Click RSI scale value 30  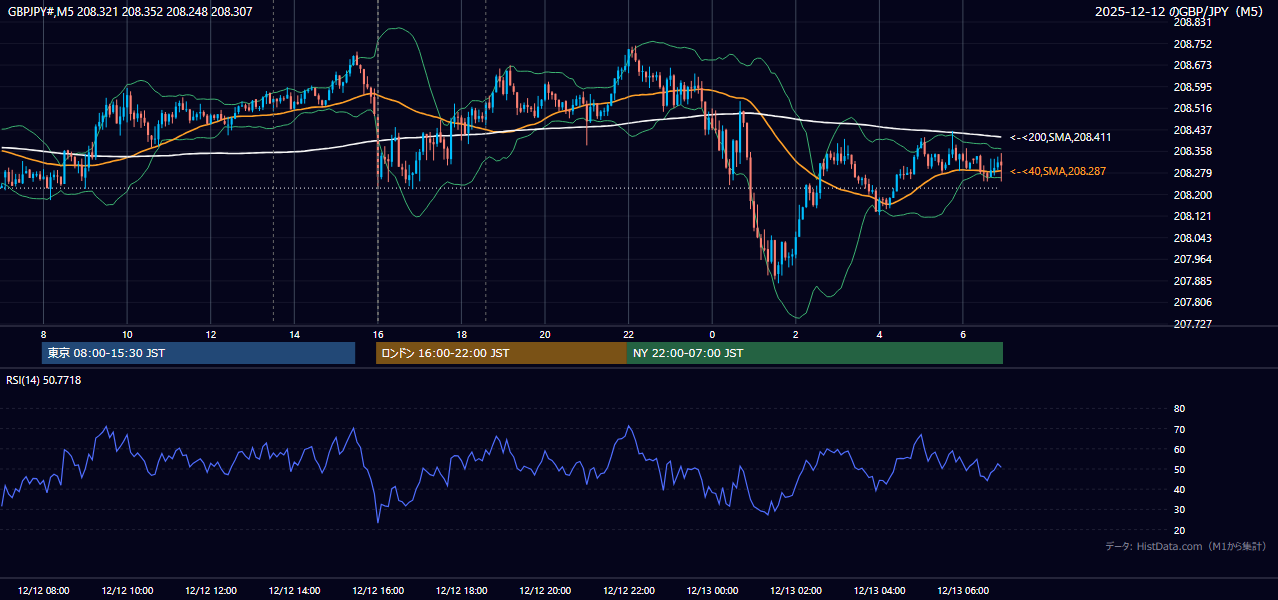pyautogui.click(x=1179, y=510)
